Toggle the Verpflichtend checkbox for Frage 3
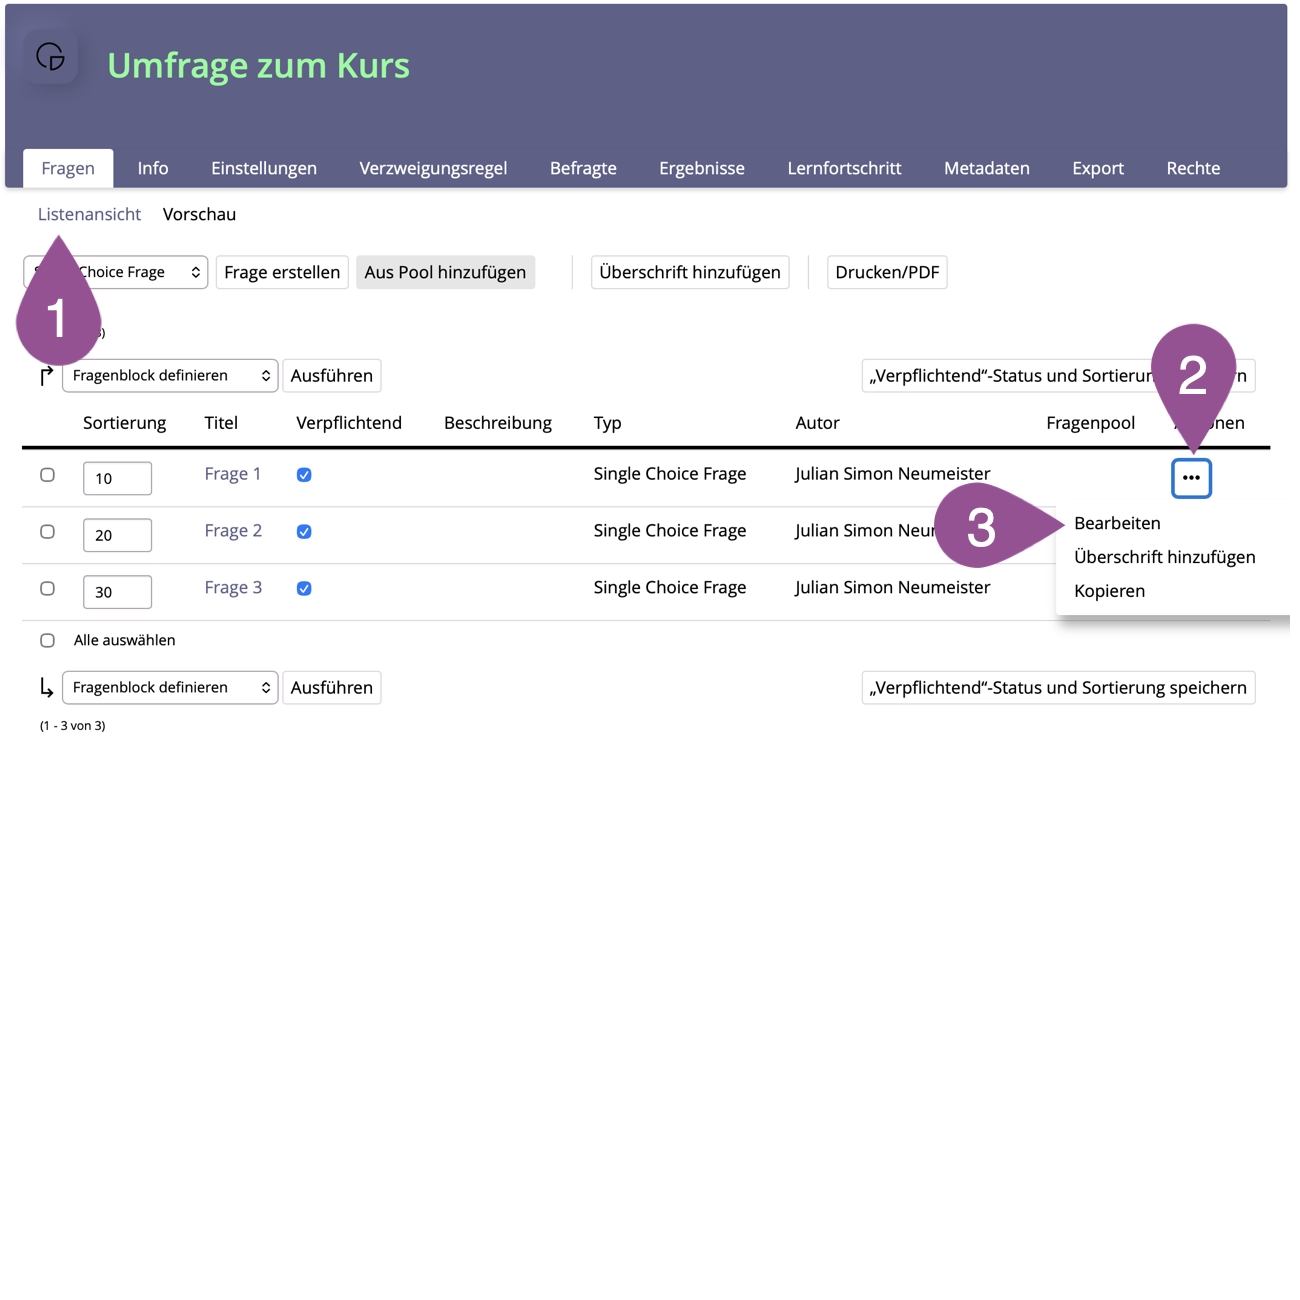This screenshot has height=1300, width=1300. coord(304,589)
